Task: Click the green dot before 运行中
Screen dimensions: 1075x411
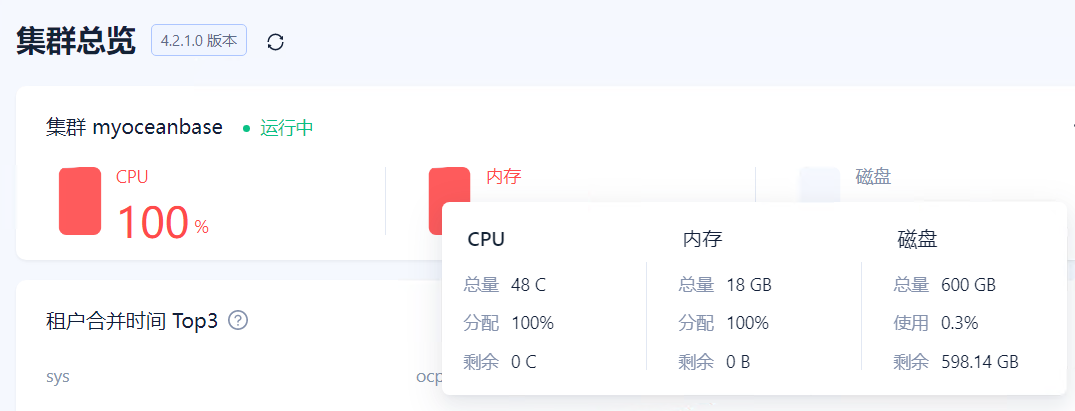Action: (x=247, y=128)
